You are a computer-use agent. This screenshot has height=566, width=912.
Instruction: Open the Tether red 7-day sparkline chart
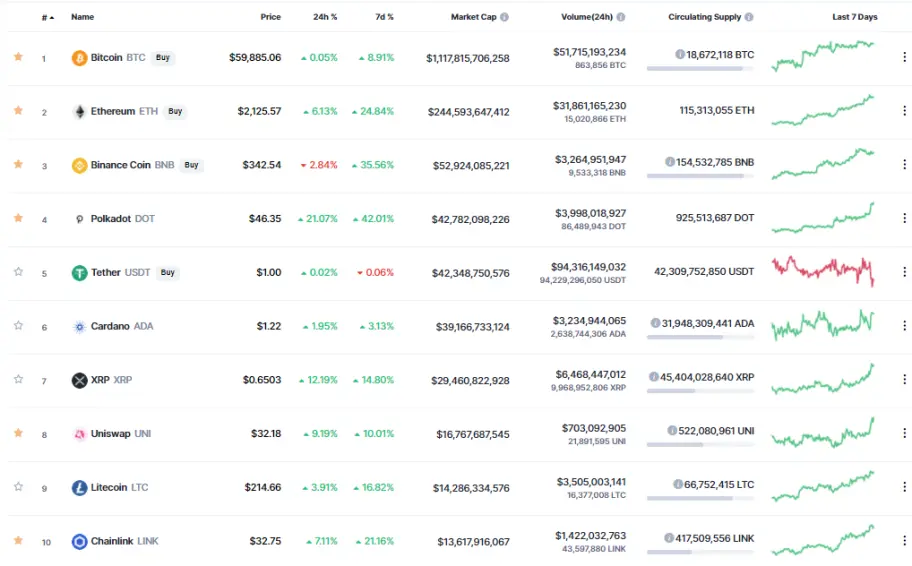[823, 271]
